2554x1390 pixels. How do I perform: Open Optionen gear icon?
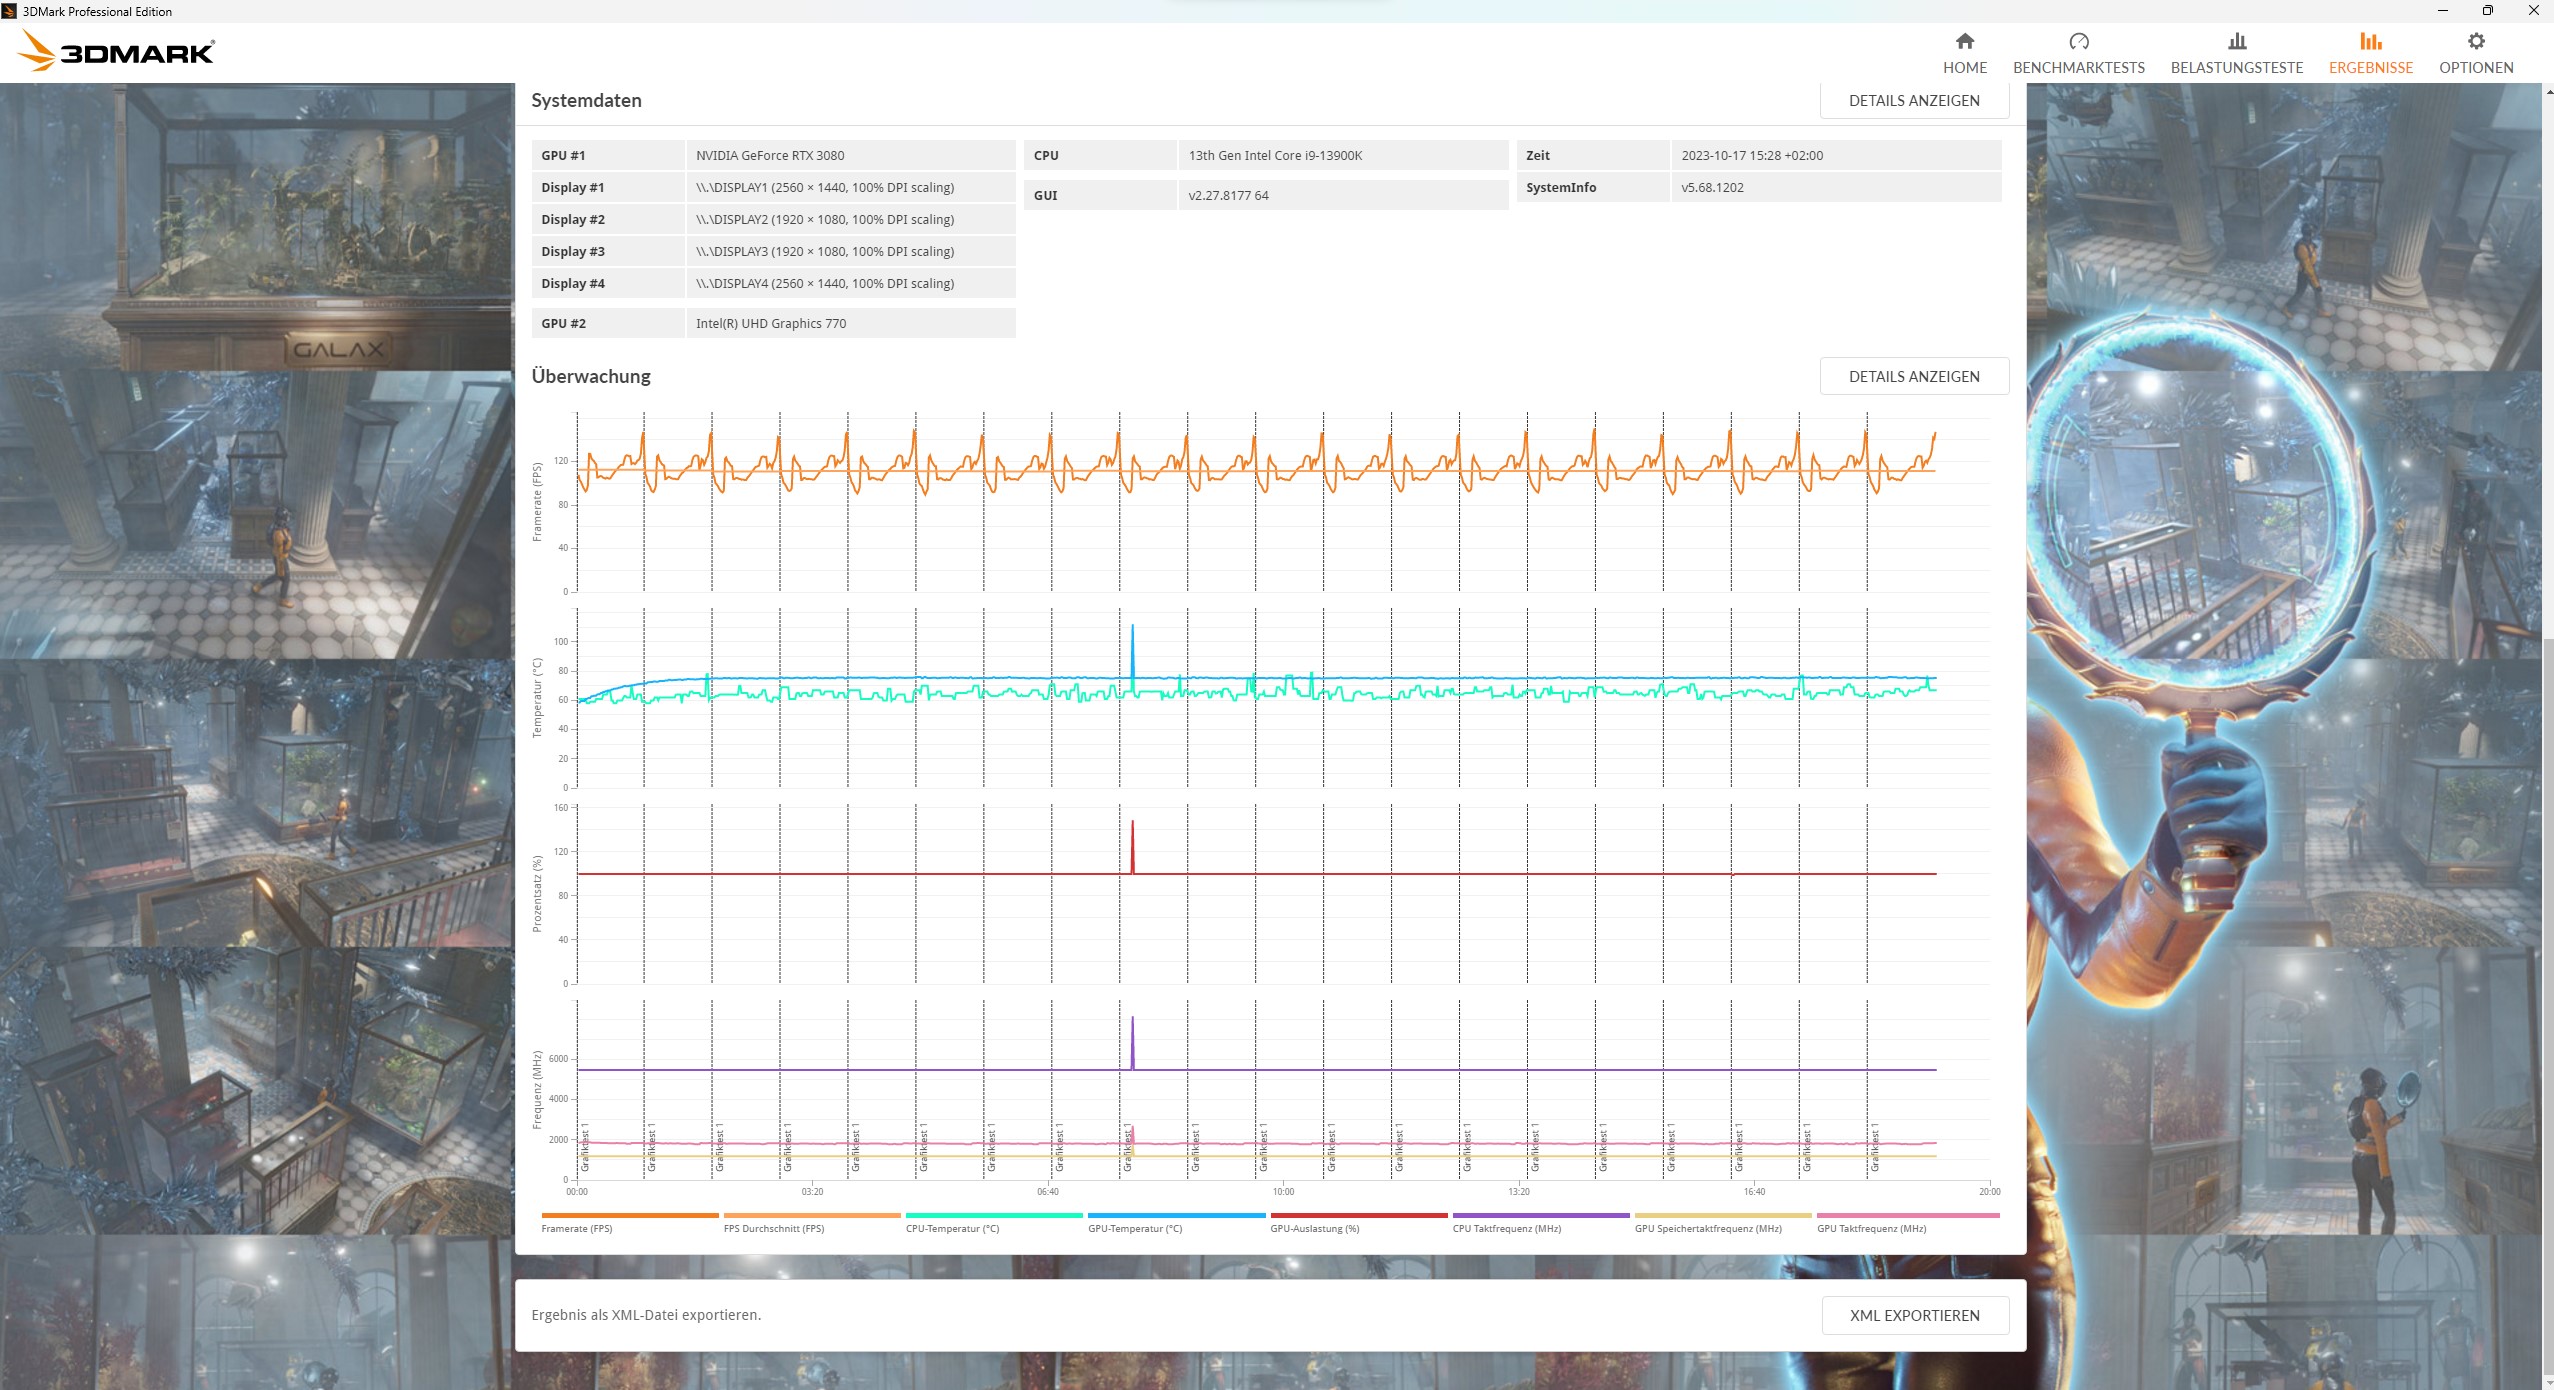point(2475,41)
